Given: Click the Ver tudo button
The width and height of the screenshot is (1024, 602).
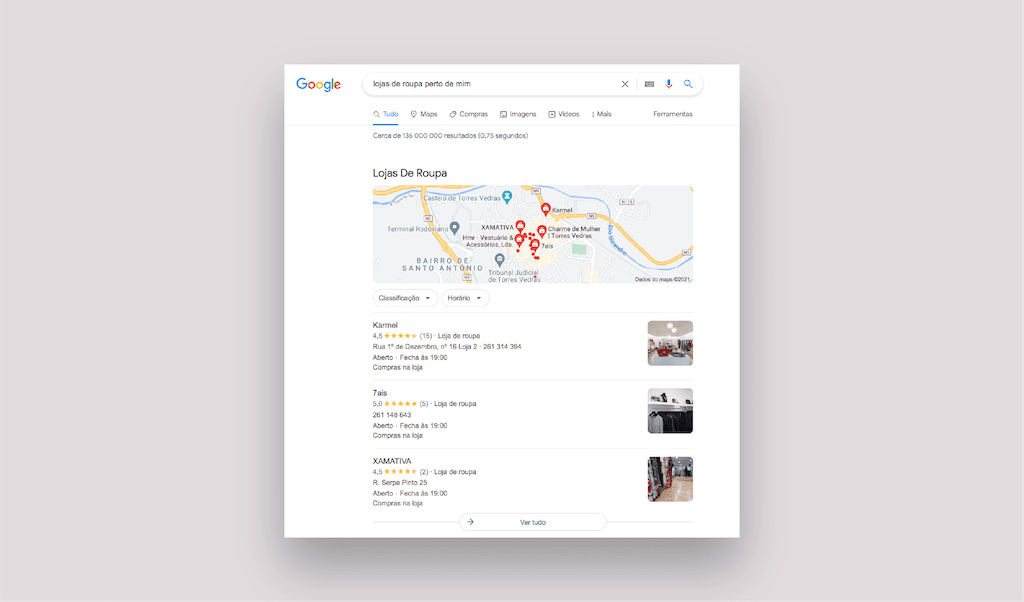Looking at the screenshot, I should [x=532, y=522].
